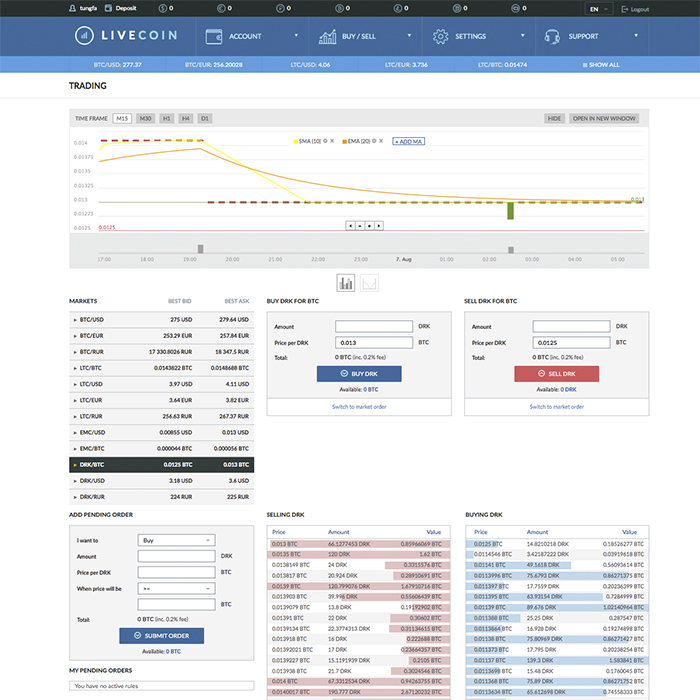Click the SELL DRK button
700x700 pixels.
[x=557, y=374]
